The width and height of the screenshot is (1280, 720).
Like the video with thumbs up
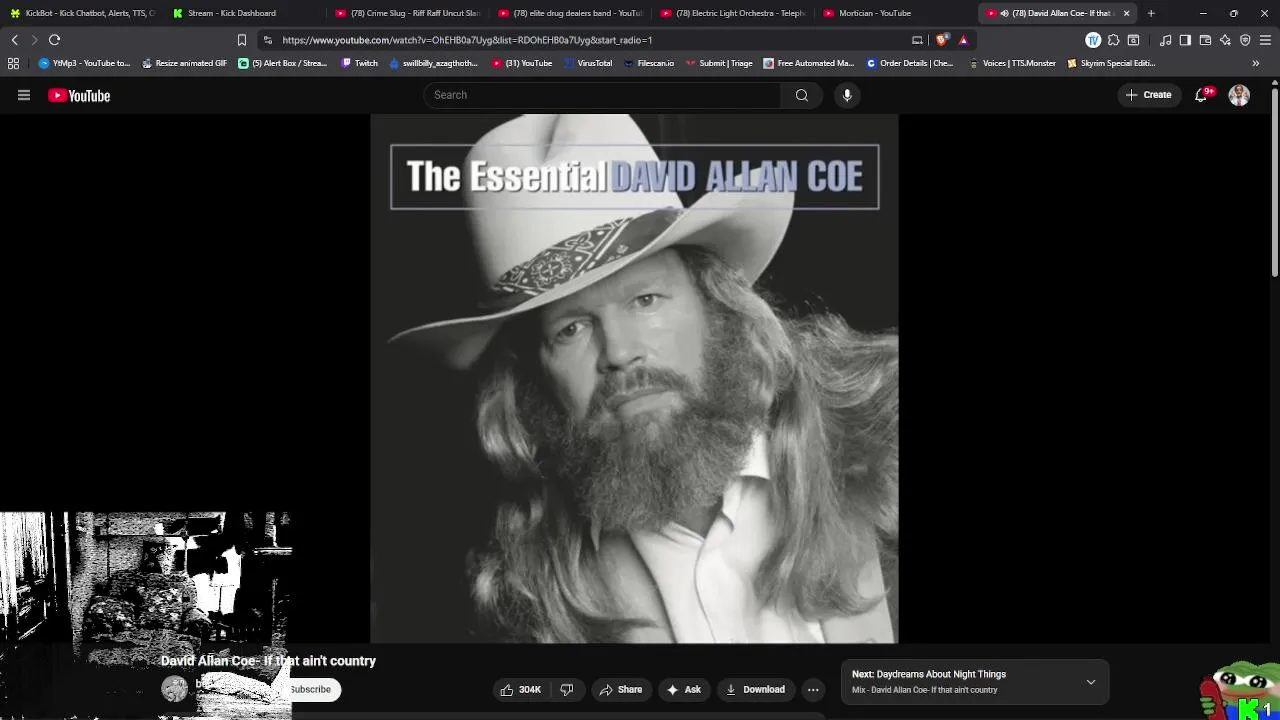[x=520, y=689]
